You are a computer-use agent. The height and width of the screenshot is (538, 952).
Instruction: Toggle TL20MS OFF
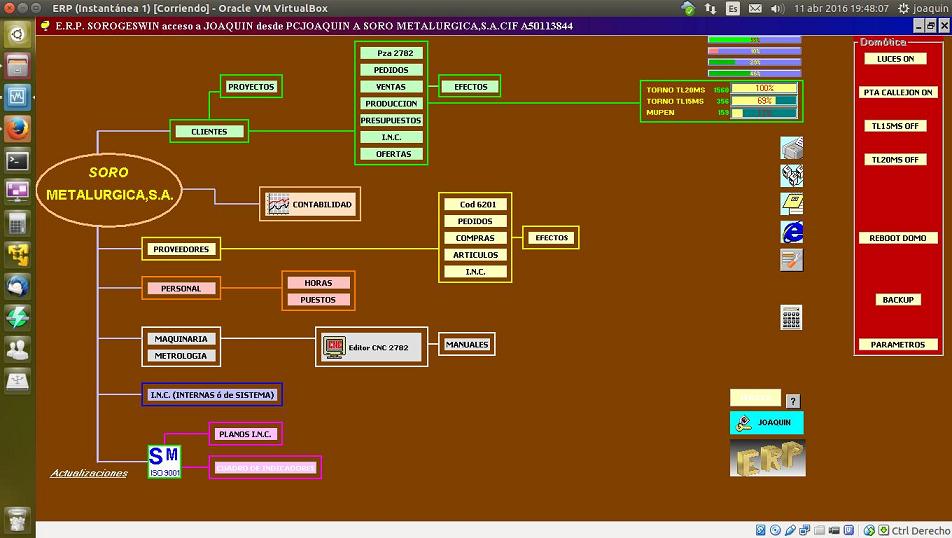[x=896, y=160]
